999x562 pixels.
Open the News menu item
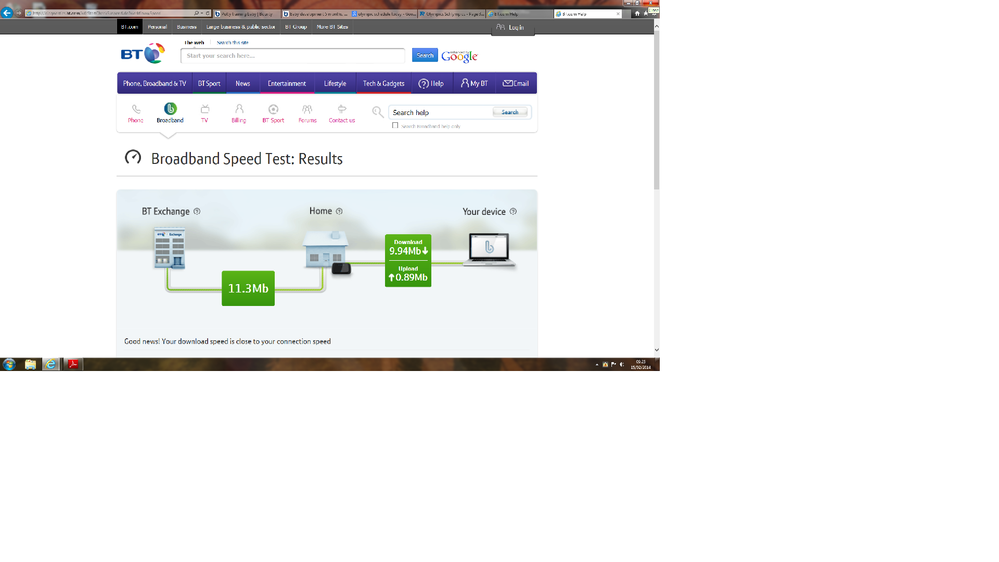pos(243,83)
